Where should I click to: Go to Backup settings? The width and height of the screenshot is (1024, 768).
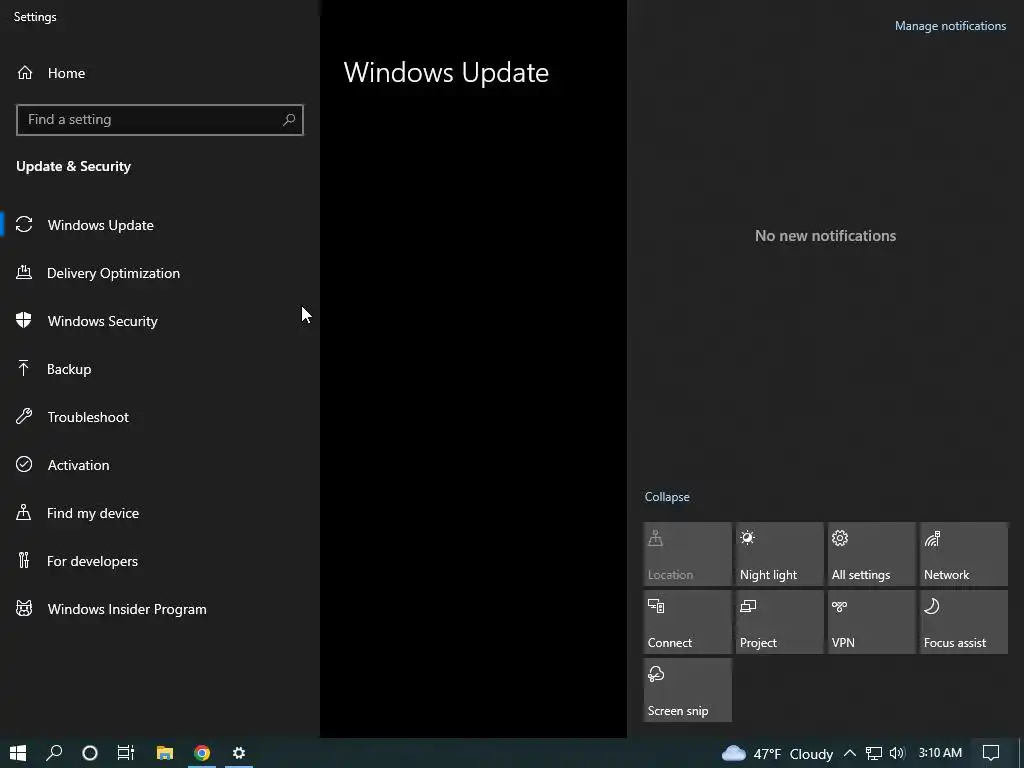point(159,369)
